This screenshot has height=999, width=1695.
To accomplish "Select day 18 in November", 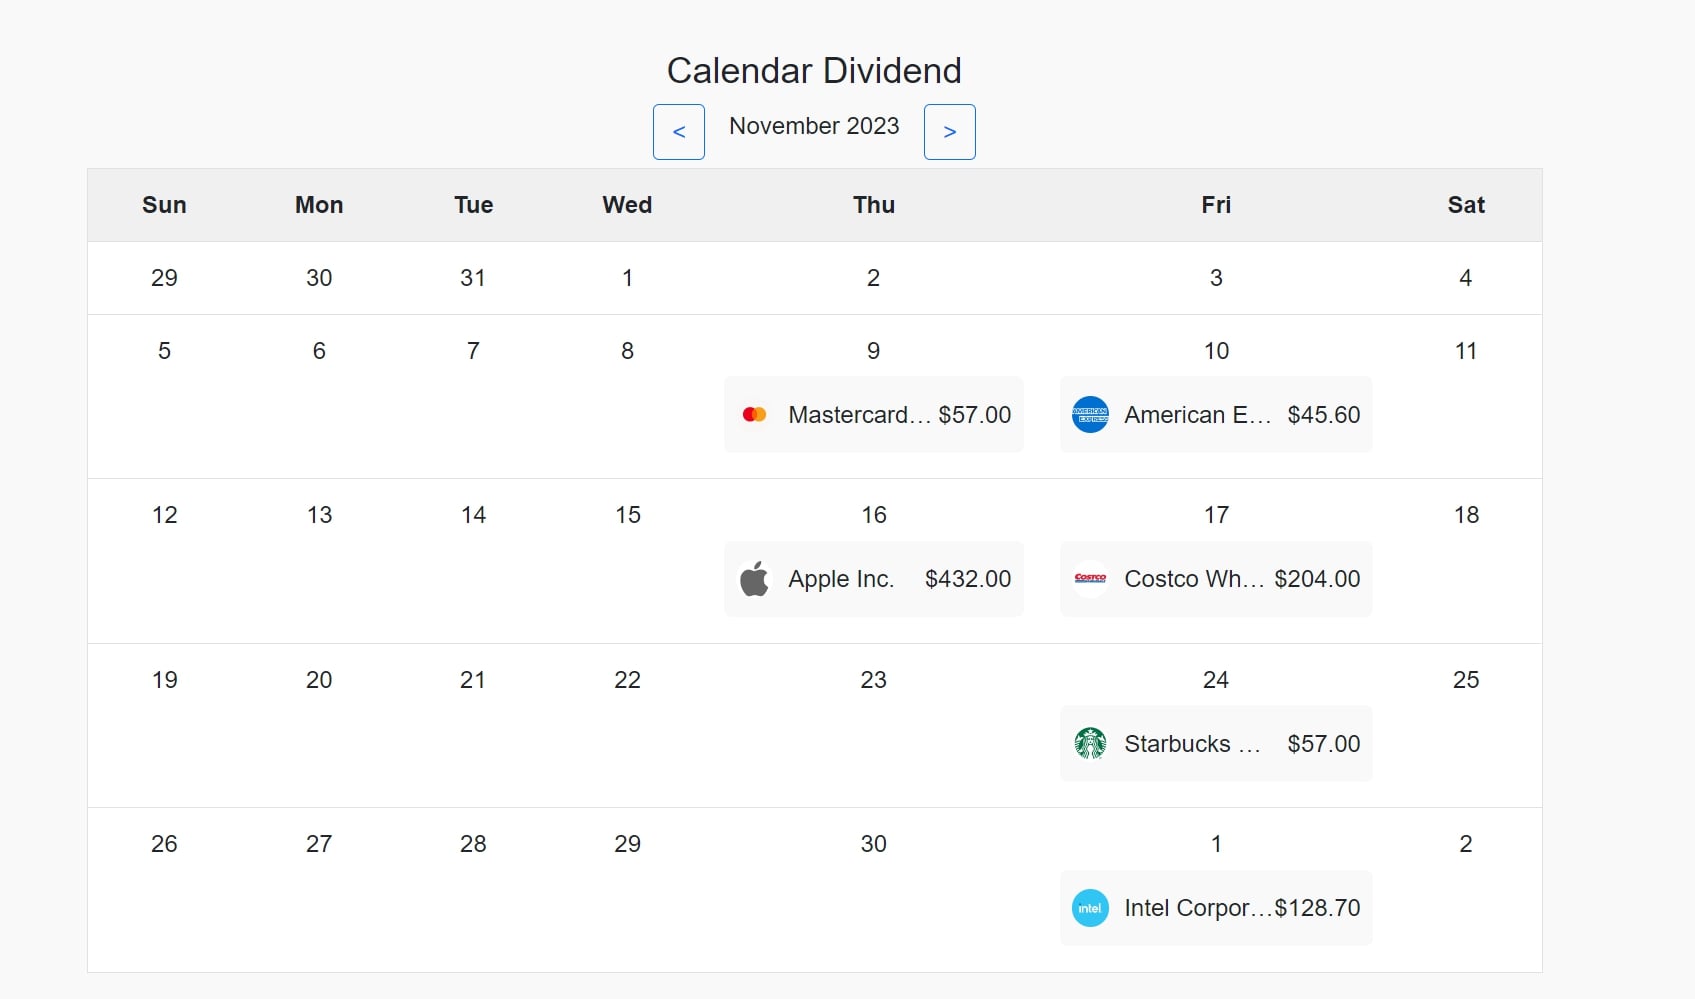I will 1466,515.
